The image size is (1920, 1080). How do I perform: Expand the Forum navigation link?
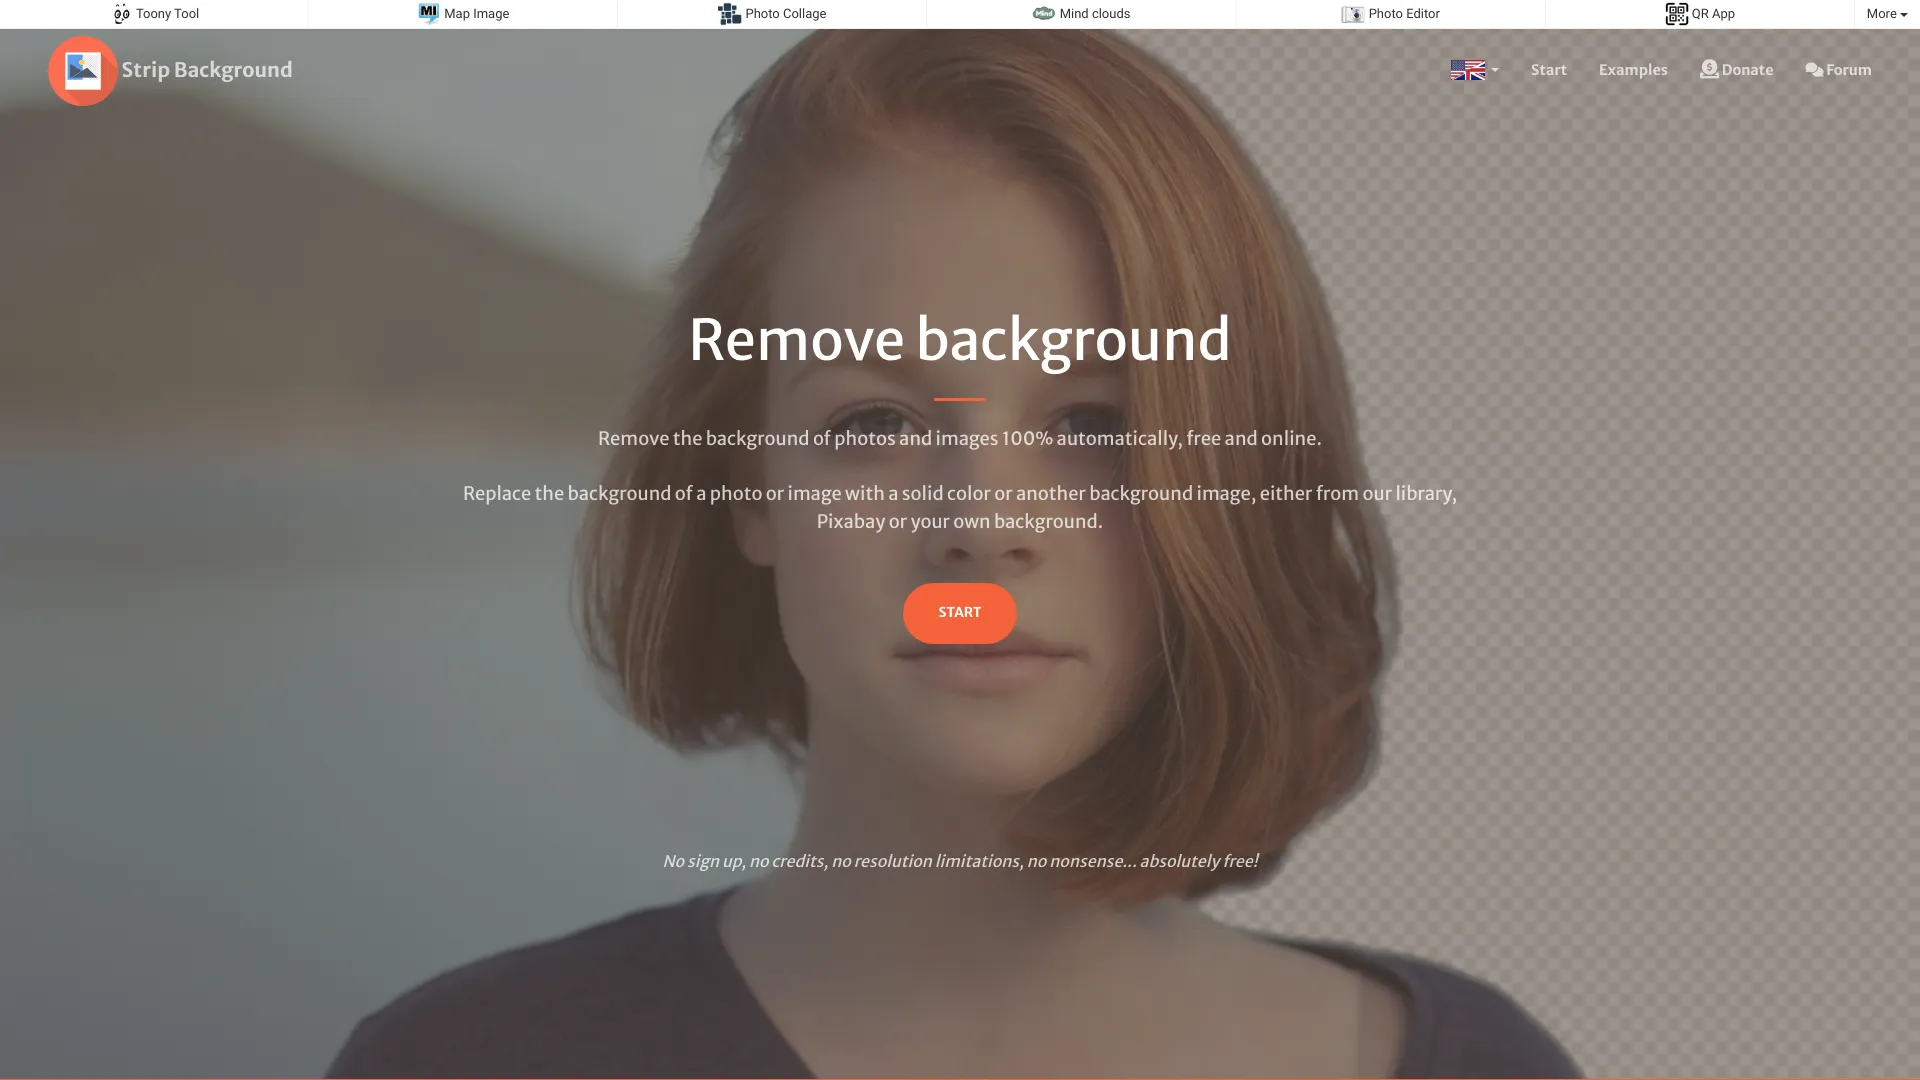[1838, 71]
